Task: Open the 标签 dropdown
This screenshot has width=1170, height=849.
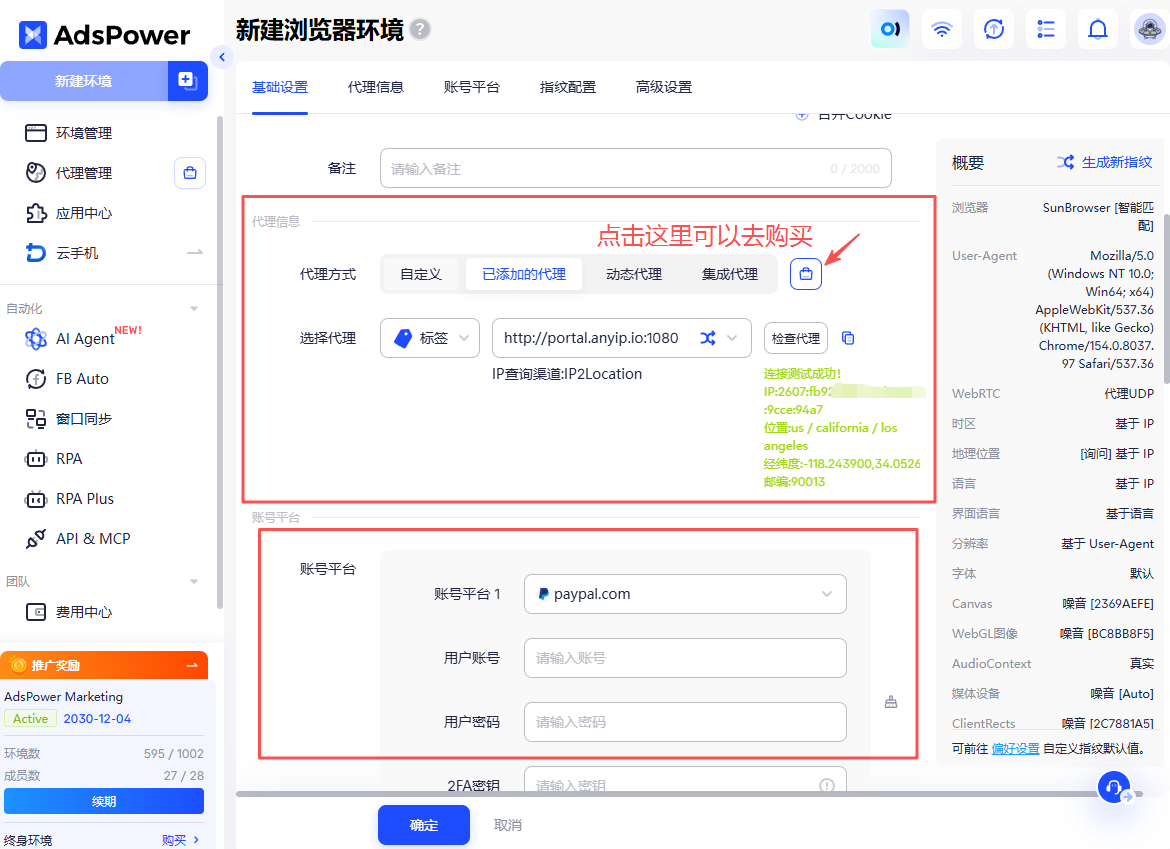Action: tap(431, 338)
